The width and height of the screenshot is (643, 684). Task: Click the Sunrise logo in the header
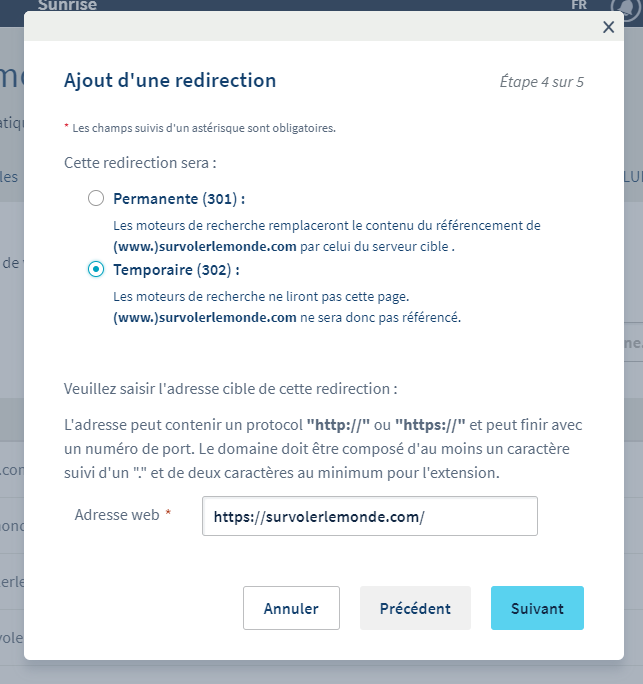click(67, 6)
